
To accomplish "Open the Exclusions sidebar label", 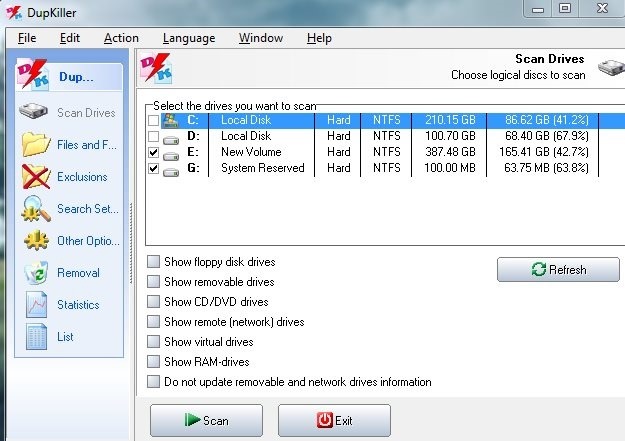I will [x=82, y=177].
